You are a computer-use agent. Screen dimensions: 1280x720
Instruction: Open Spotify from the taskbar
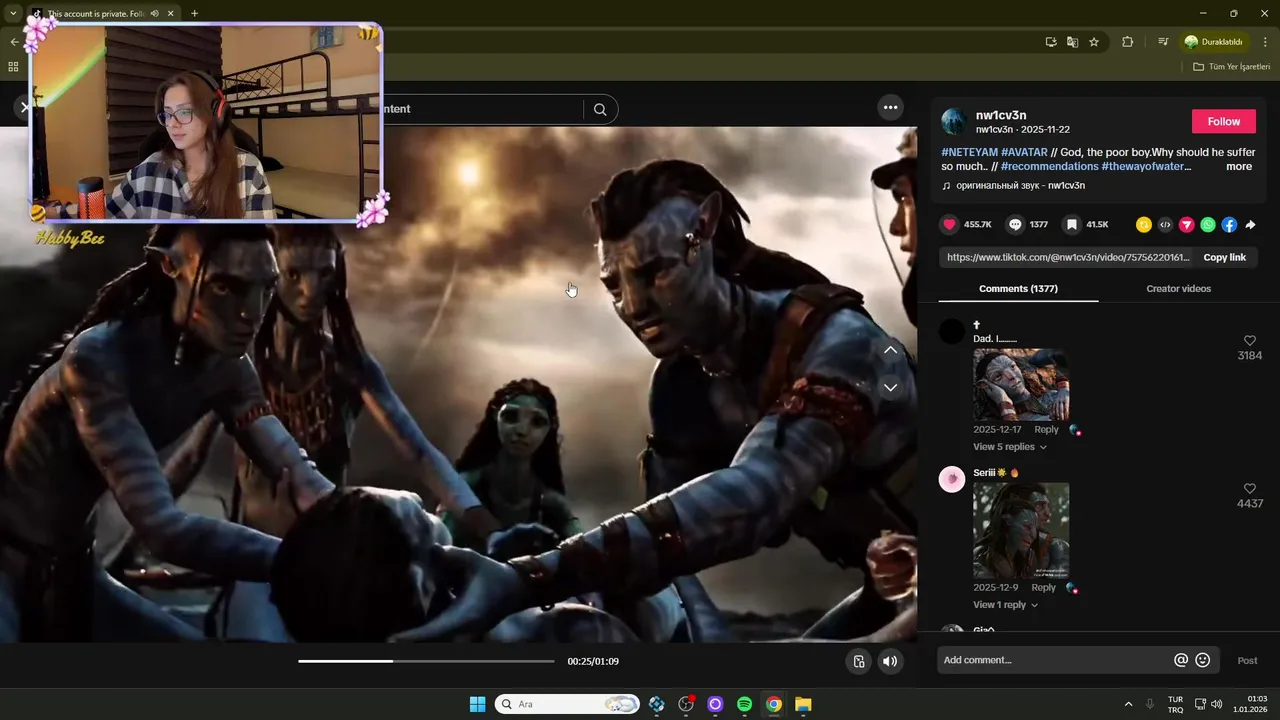coord(744,704)
